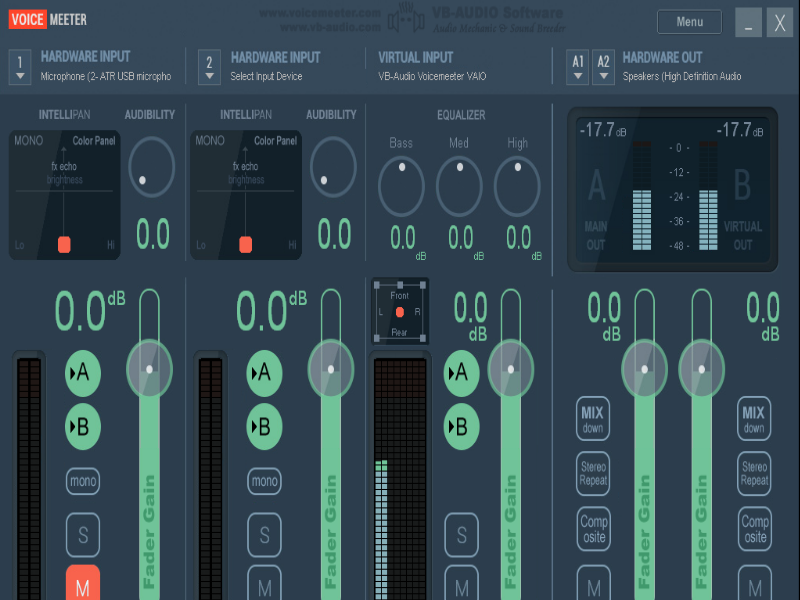Click Select Input Device text
The height and width of the screenshot is (600, 800).
266,77
